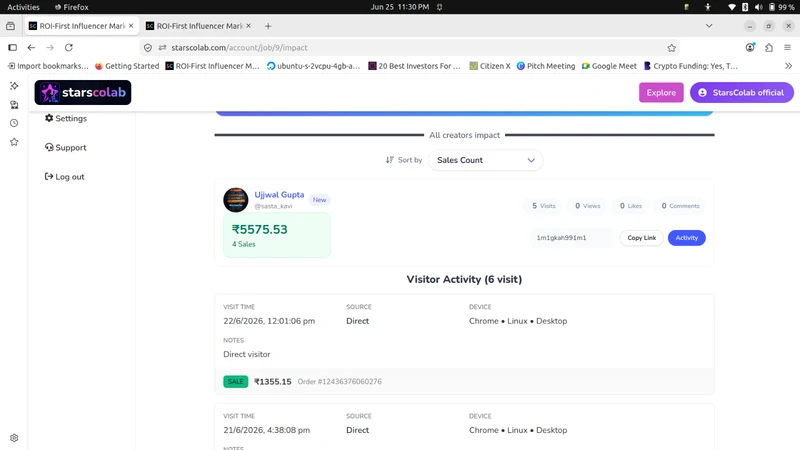800x450 pixels.
Task: Select the 1m1gkah991m1 link code field
Action: tap(571, 238)
